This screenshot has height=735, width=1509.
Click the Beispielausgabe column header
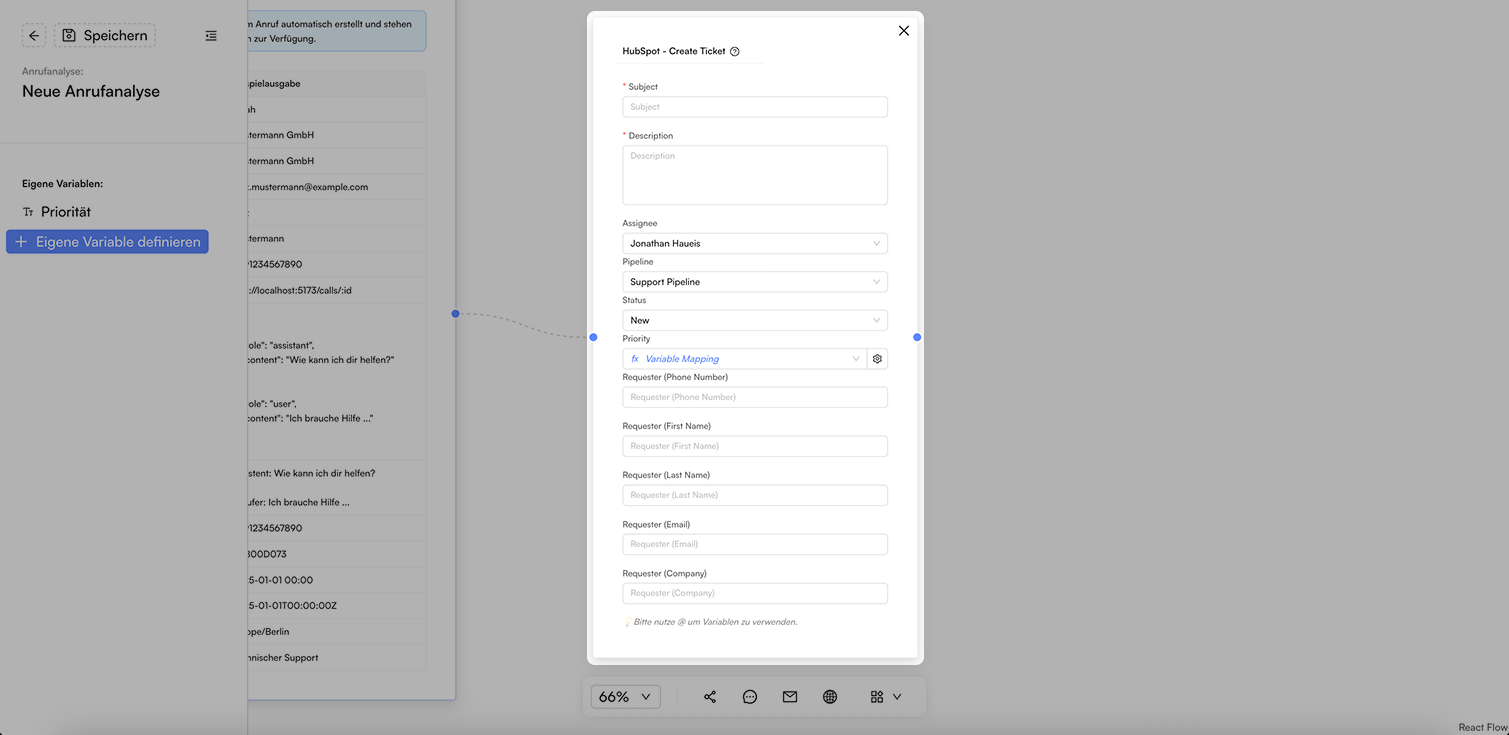point(337,84)
